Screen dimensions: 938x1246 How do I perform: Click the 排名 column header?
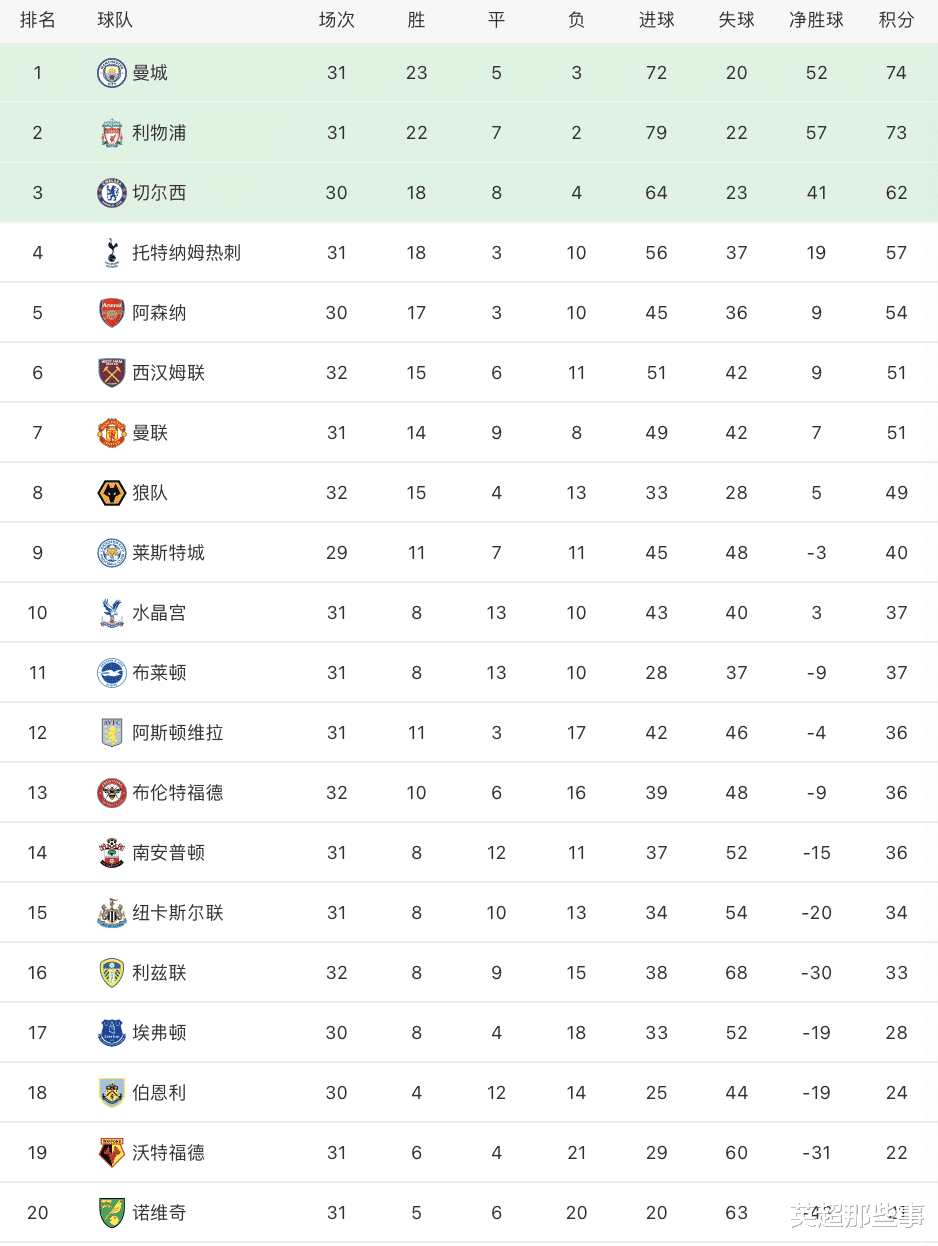[x=38, y=20]
